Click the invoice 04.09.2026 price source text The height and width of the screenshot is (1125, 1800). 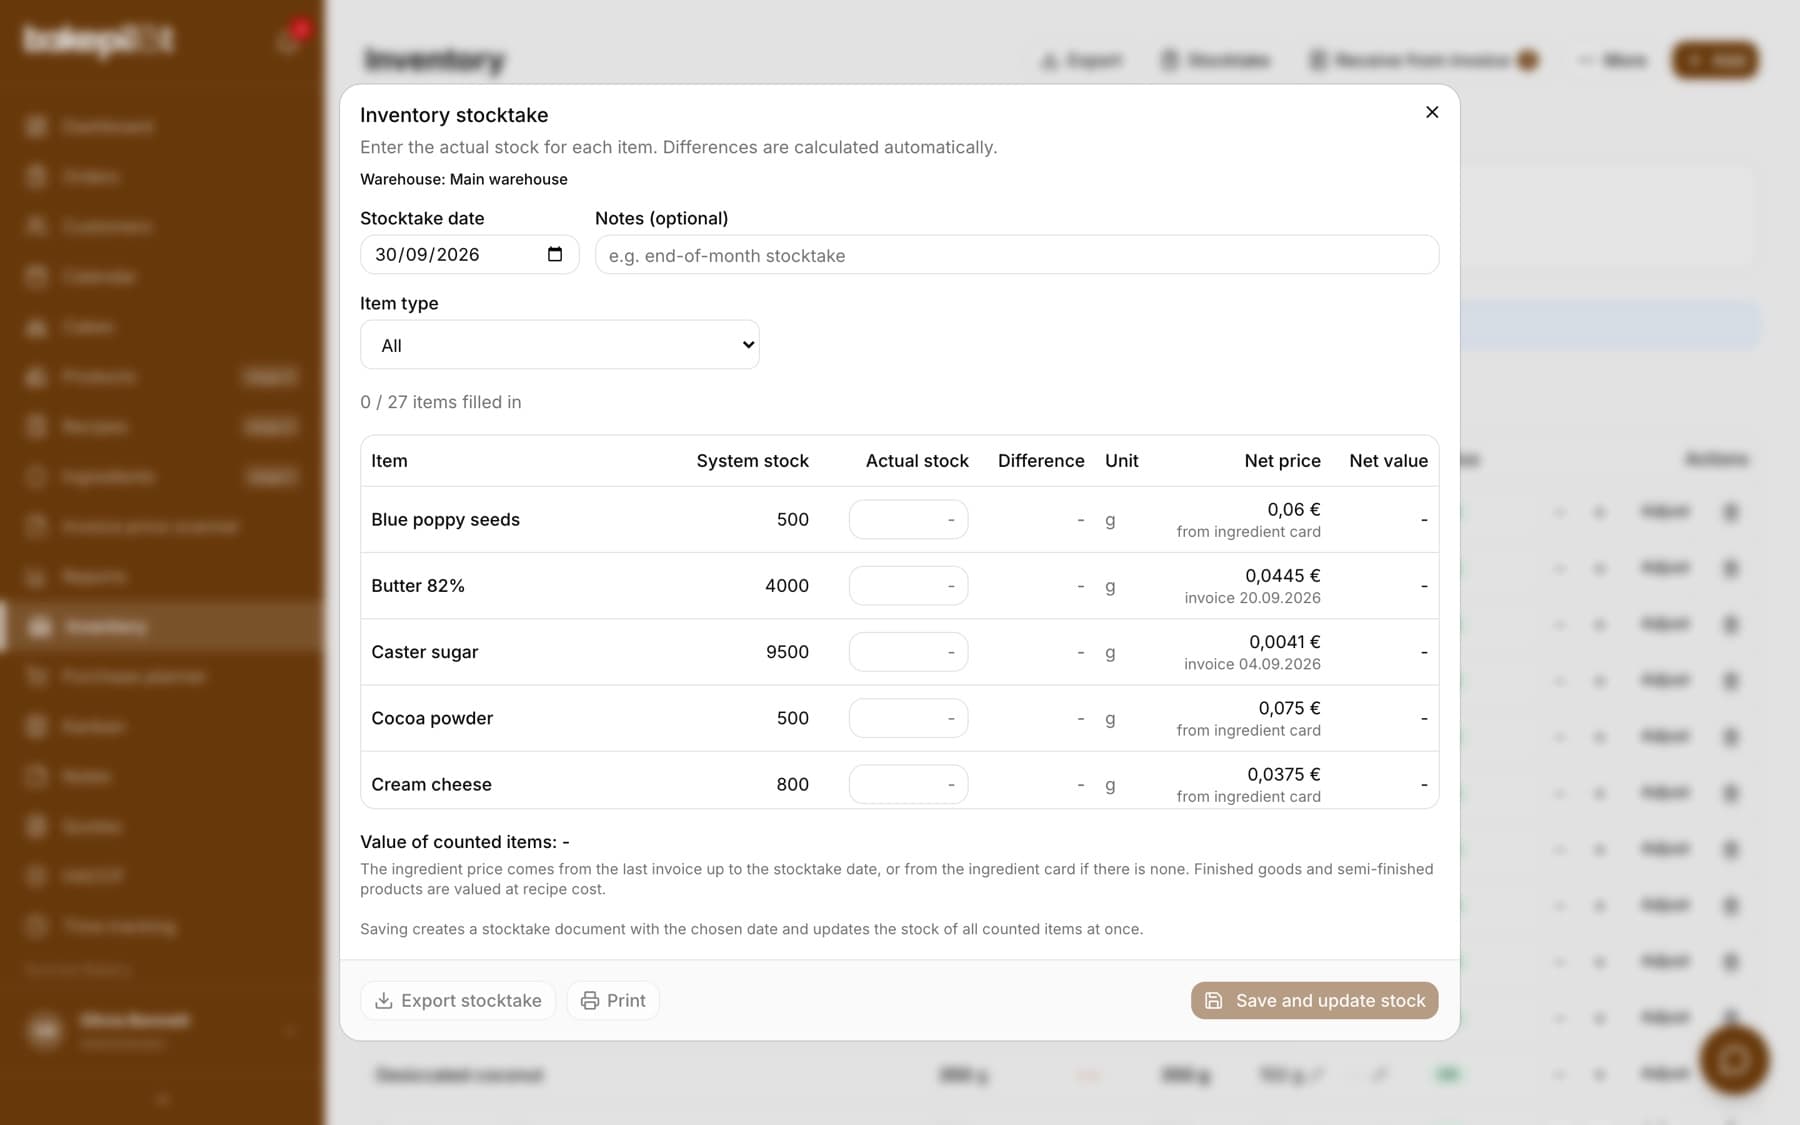click(x=1252, y=664)
